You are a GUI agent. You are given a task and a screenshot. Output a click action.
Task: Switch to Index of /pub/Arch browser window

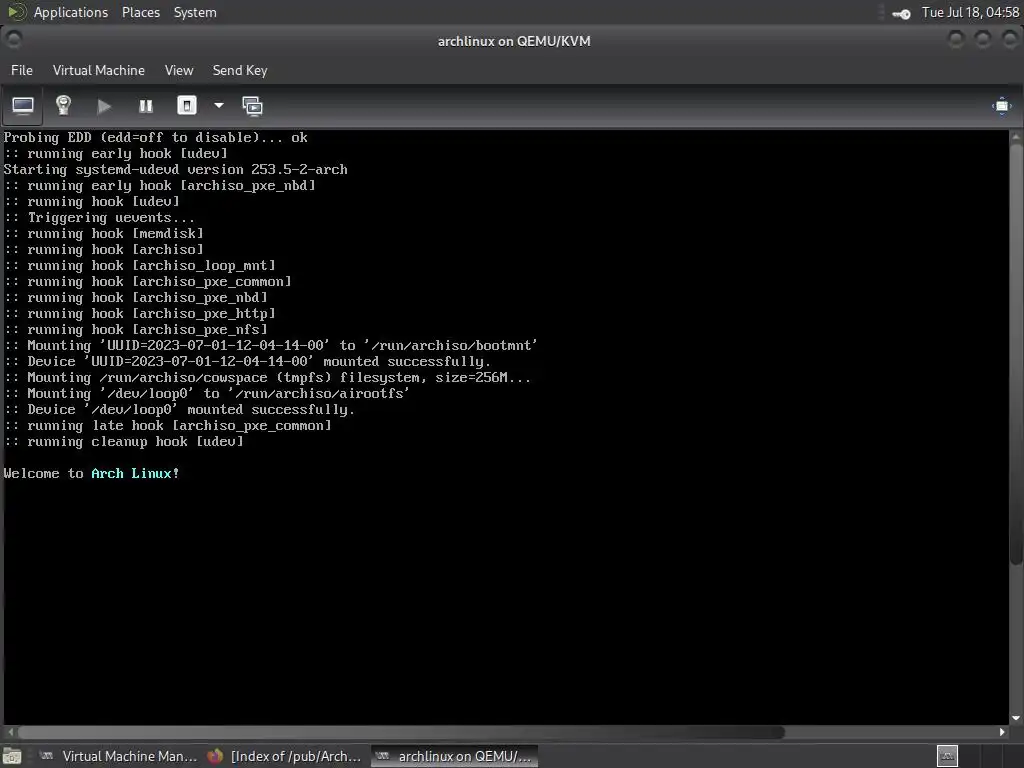coord(285,756)
